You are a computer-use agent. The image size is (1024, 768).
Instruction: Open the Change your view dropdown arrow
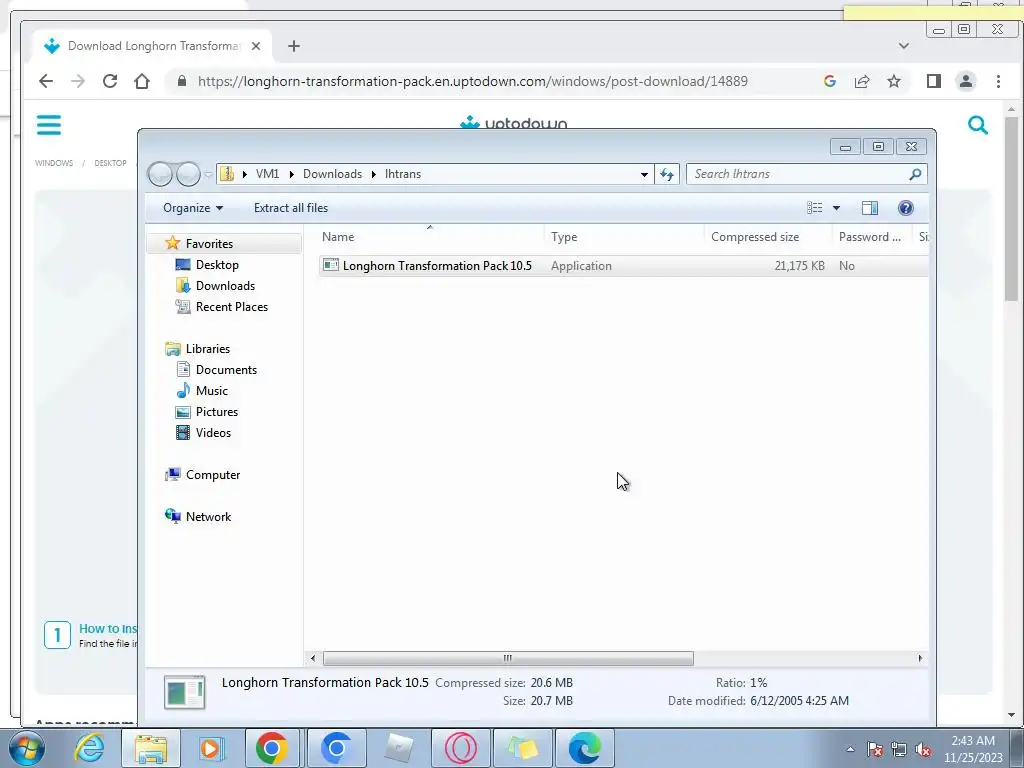click(836, 208)
